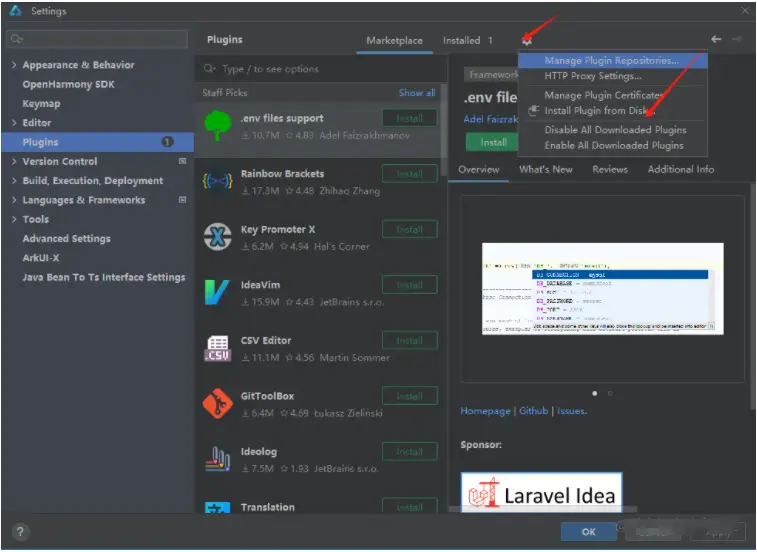The width and height of the screenshot is (757, 552).
Task: Select Keymap settings page
Action: [x=41, y=103]
